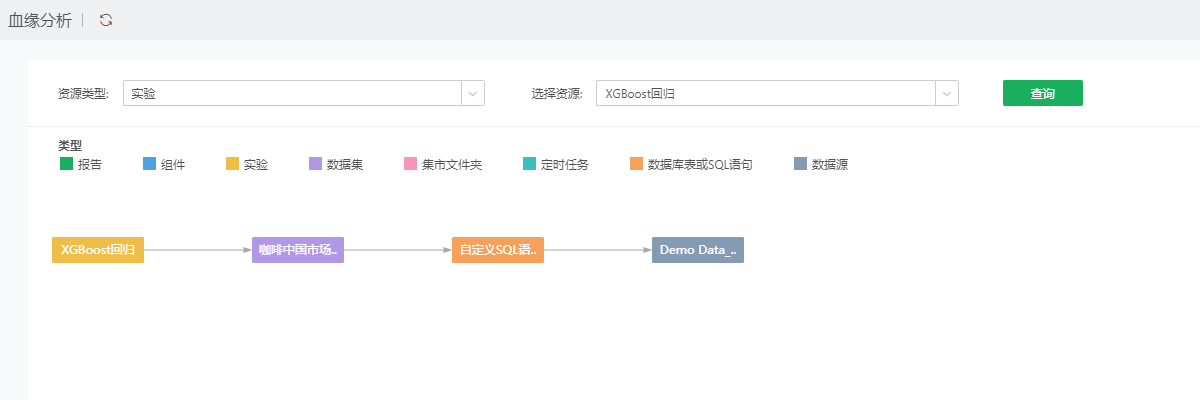Expand the 选择资源 dropdown arrow
Screen dimensions: 1200x400
click(946, 93)
